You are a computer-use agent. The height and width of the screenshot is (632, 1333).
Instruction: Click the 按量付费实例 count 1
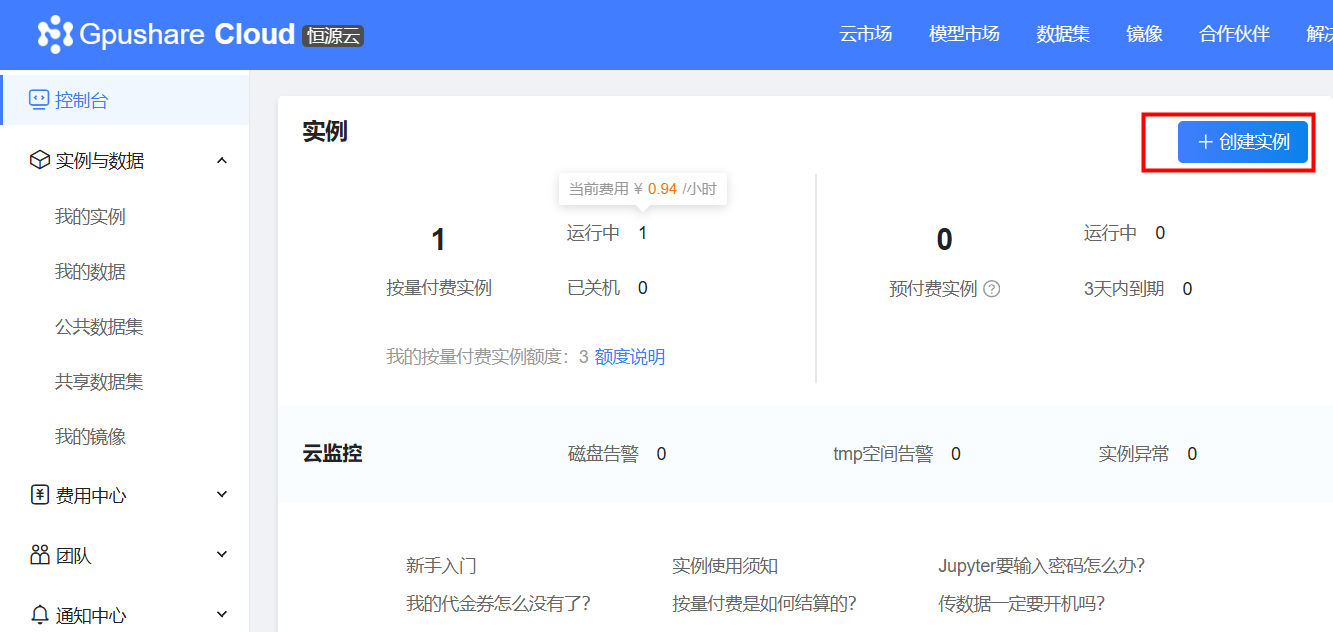click(438, 240)
